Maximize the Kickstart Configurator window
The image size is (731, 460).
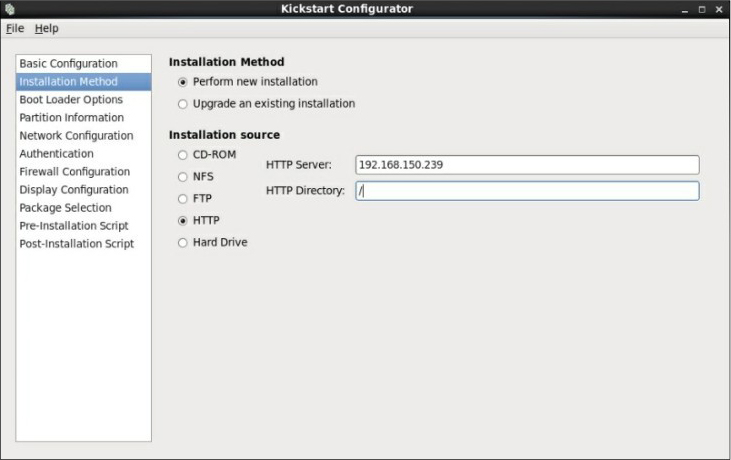[702, 9]
